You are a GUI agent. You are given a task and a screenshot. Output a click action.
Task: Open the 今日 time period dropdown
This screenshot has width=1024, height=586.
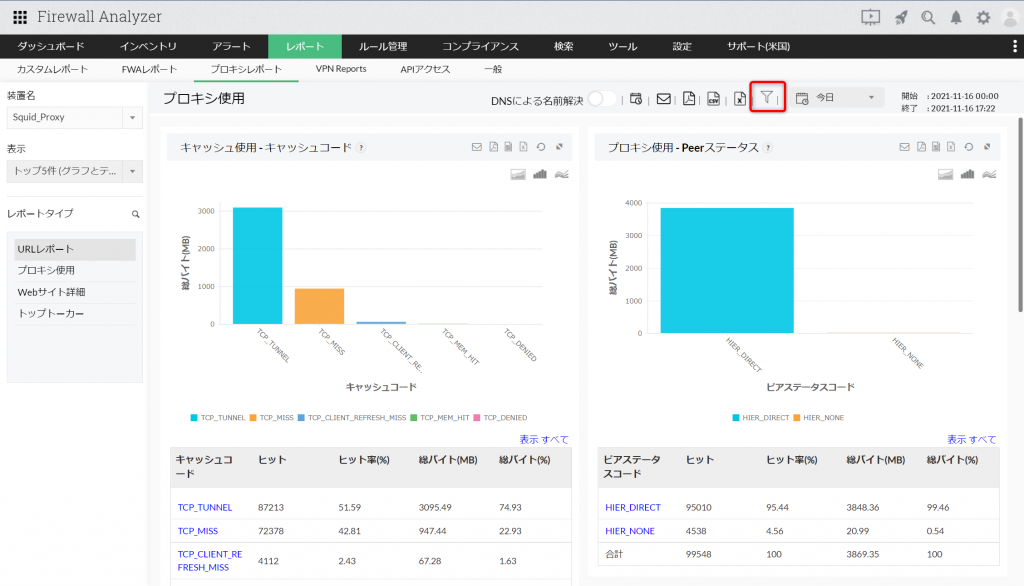pos(836,98)
